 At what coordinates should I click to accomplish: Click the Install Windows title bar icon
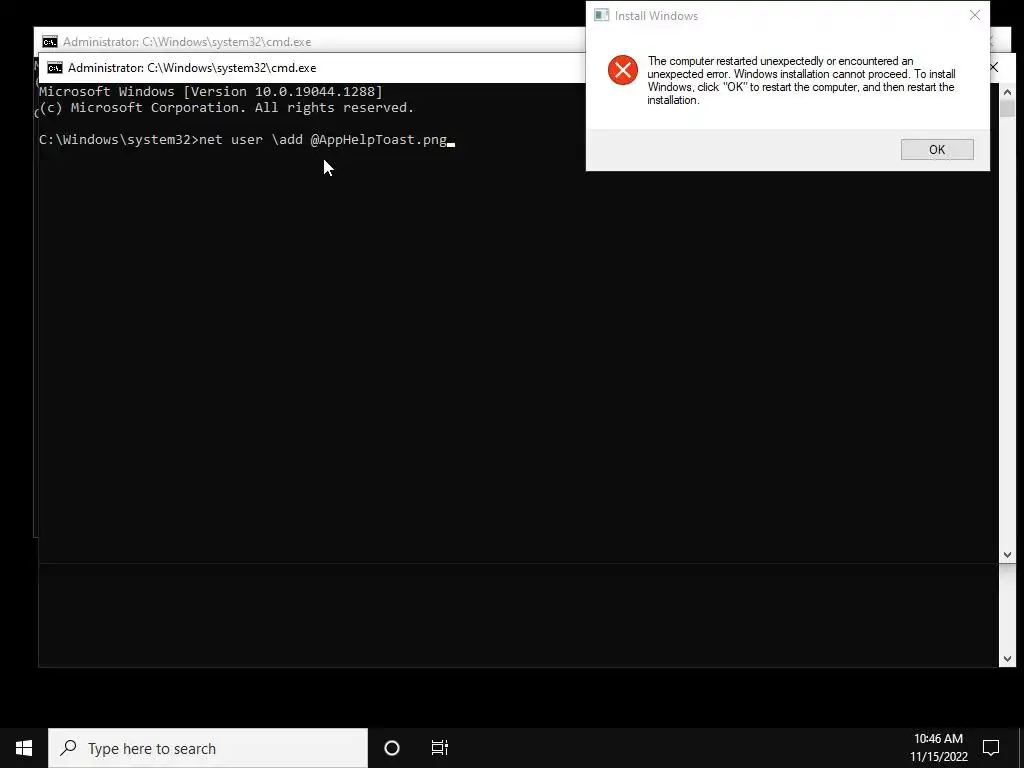coord(601,15)
